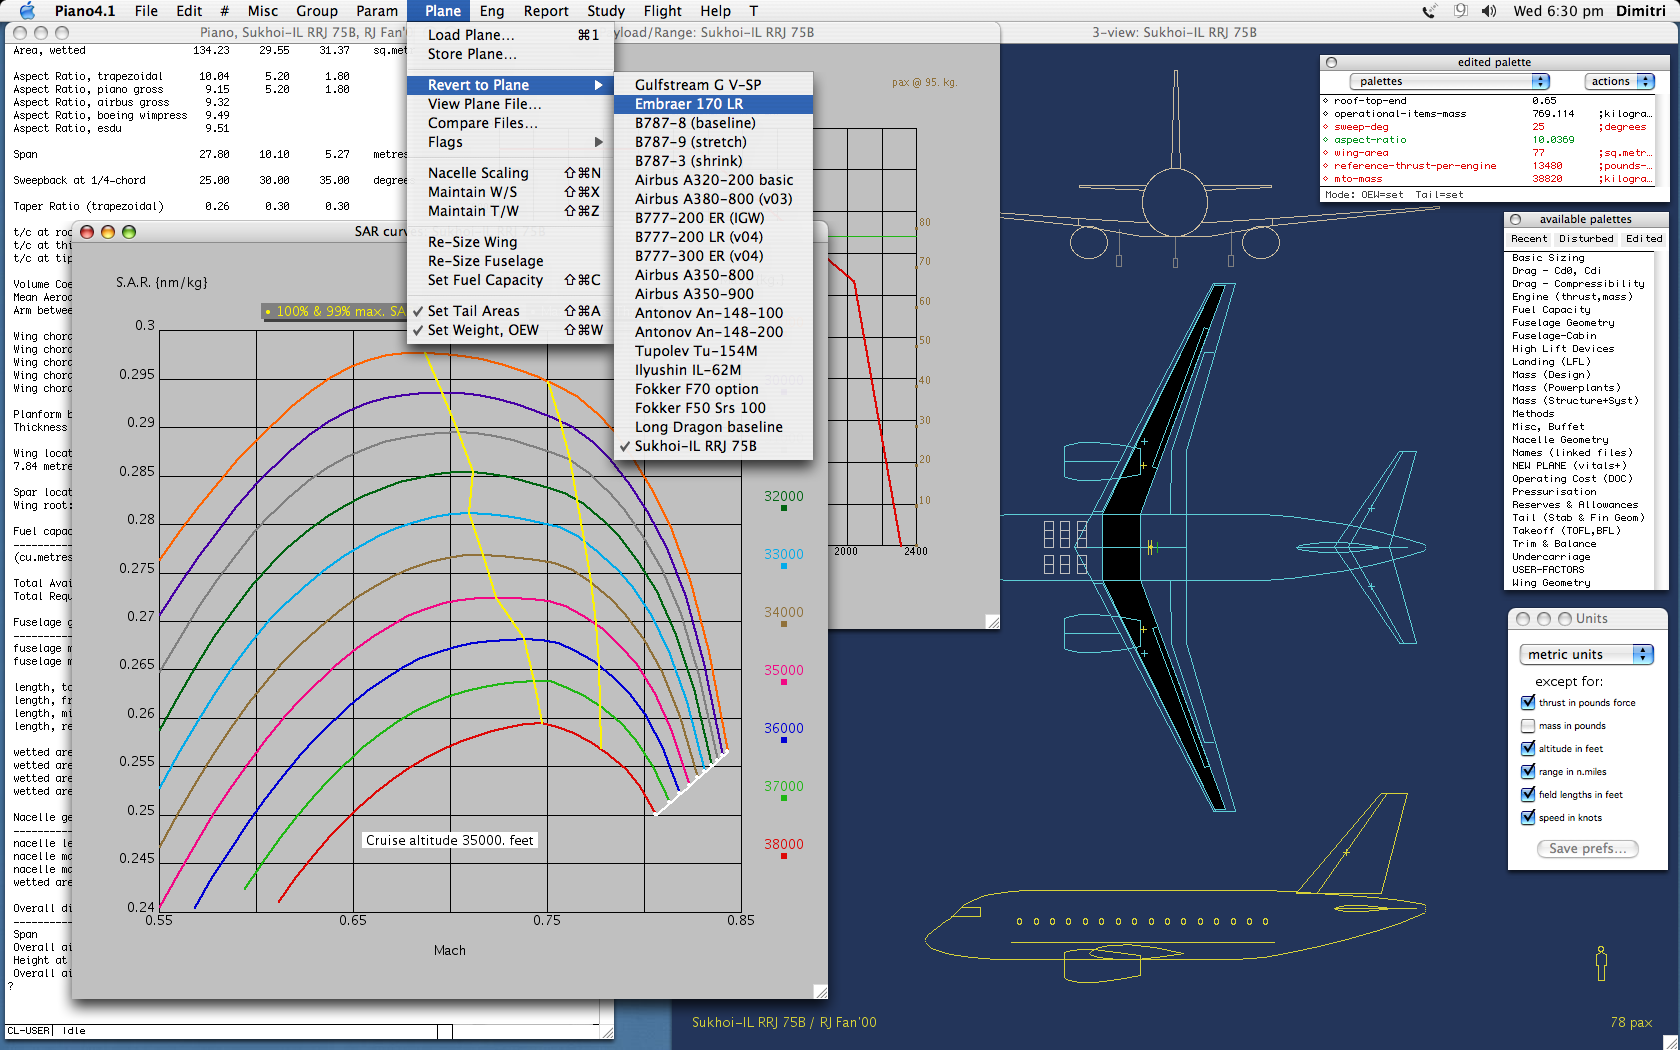The width and height of the screenshot is (1680, 1050).
Task: Click the red 38000 altitude legend marker
Action: (x=784, y=856)
